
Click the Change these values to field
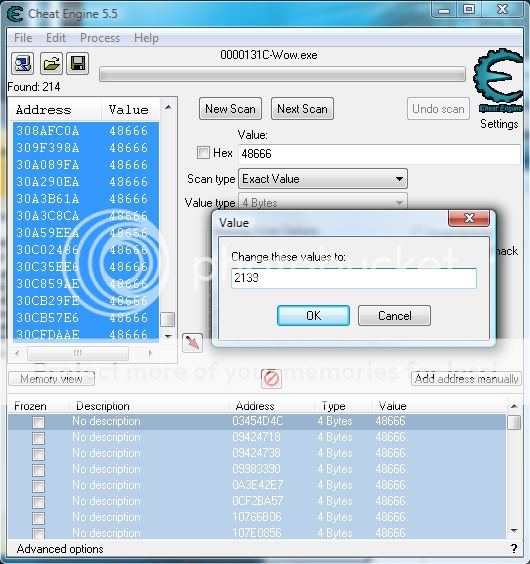pyautogui.click(x=354, y=278)
